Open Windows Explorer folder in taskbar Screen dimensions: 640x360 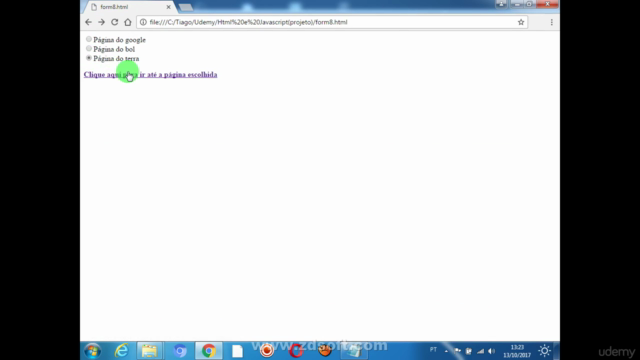tap(149, 351)
